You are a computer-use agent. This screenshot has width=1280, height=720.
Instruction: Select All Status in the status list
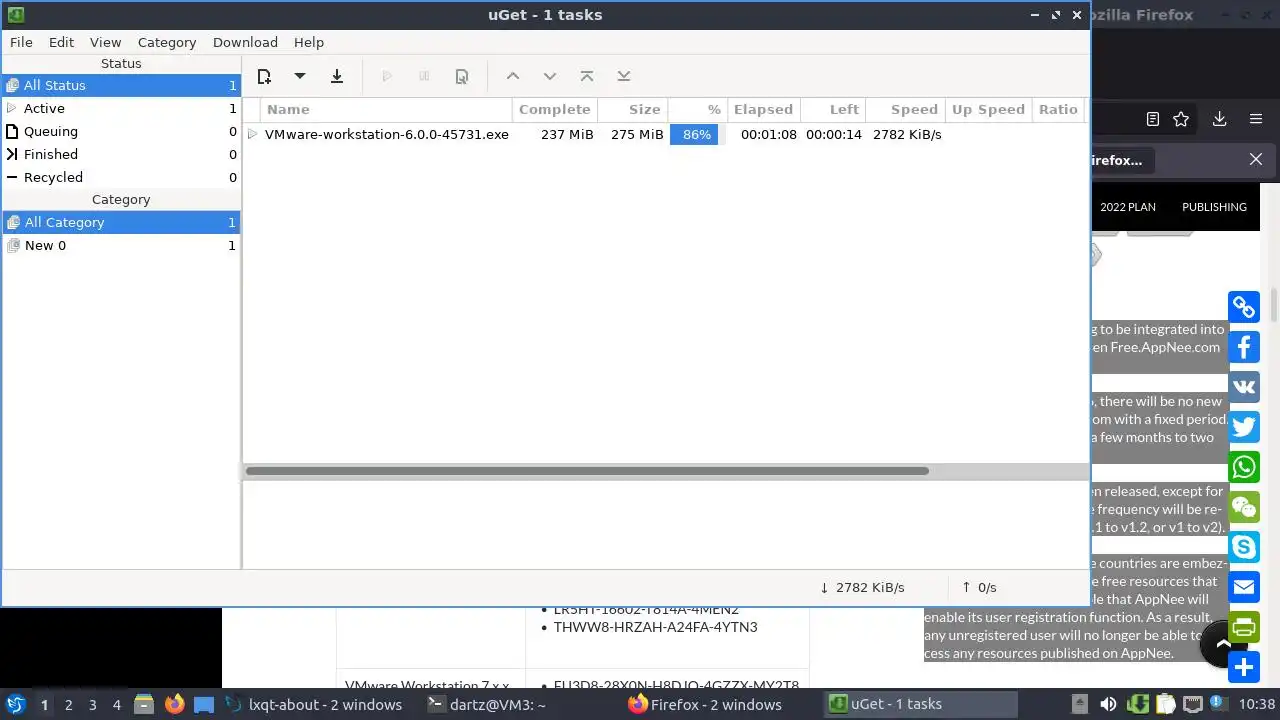pos(121,85)
